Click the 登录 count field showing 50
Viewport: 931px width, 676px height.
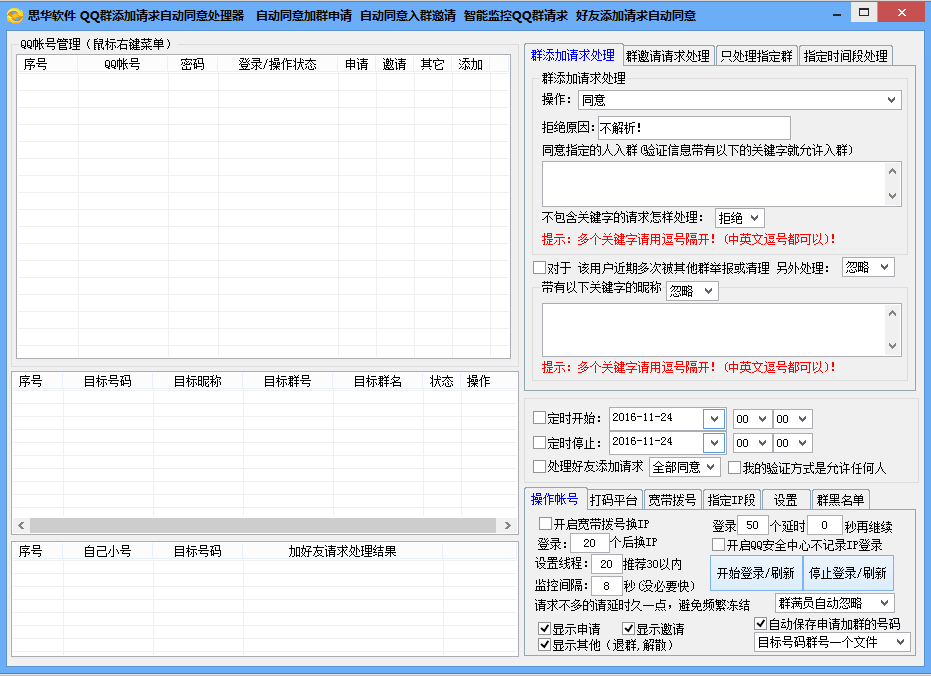pos(753,525)
